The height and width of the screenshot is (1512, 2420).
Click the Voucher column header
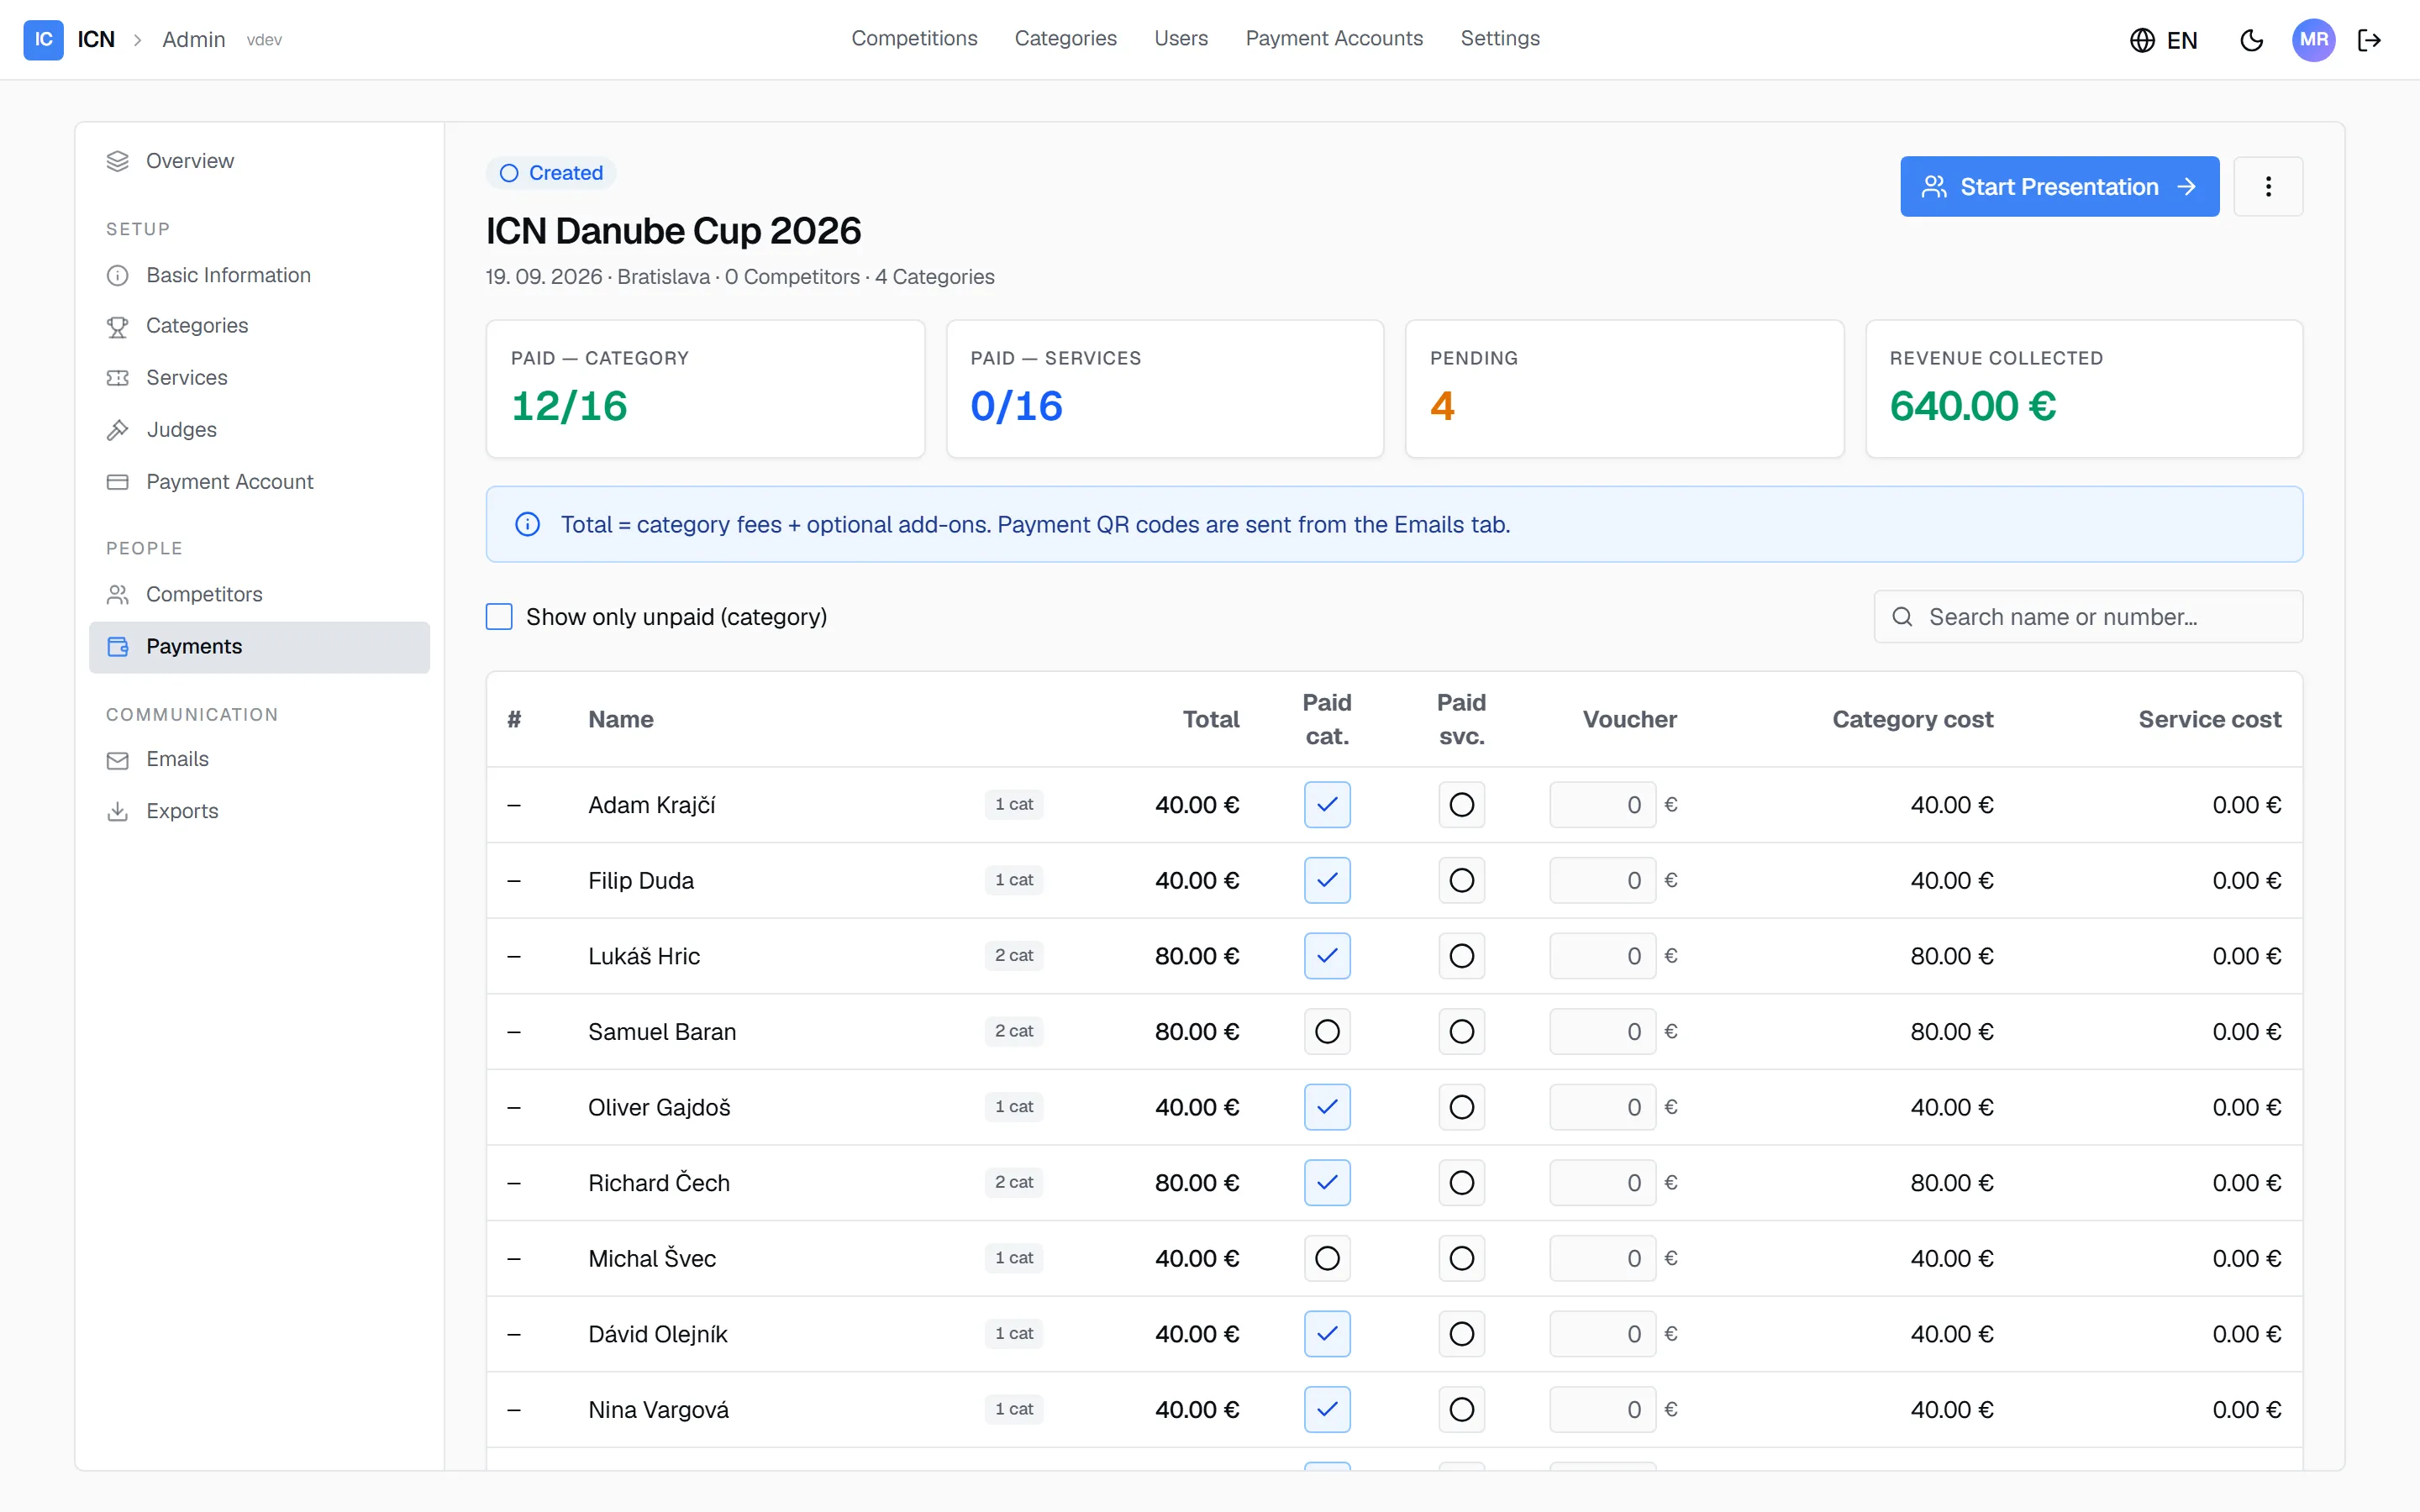coord(1629,719)
